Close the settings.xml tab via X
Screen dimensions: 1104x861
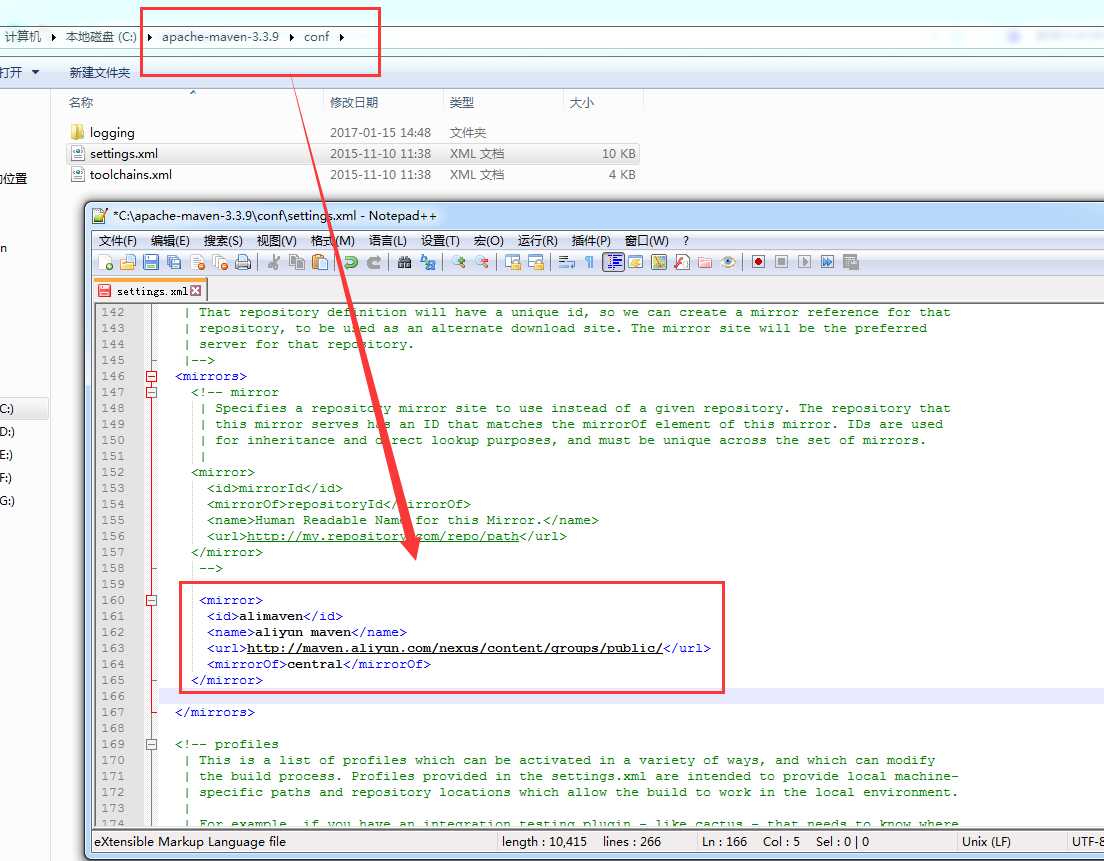[196, 290]
